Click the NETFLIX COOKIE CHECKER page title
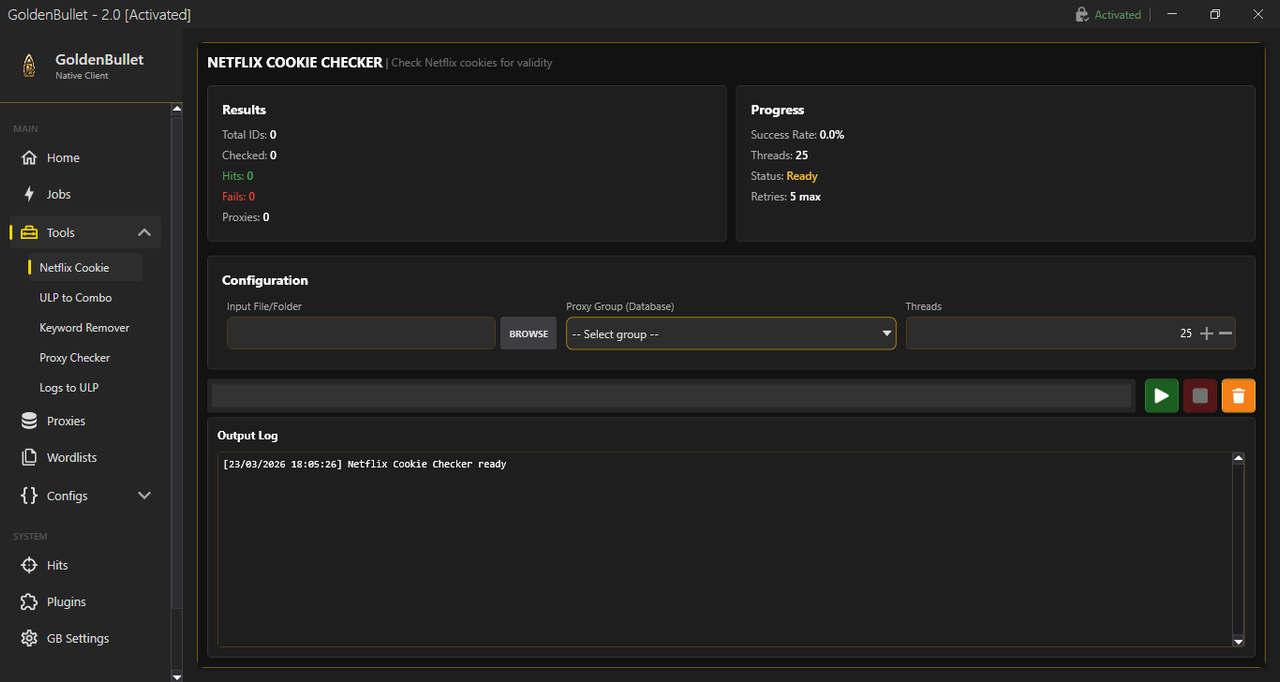This screenshot has width=1280, height=682. (295, 62)
